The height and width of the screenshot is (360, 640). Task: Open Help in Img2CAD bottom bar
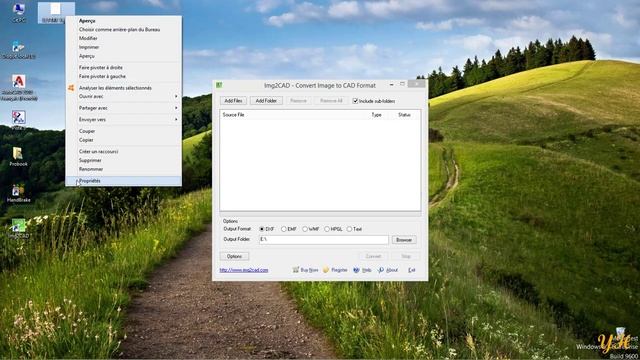(x=362, y=270)
